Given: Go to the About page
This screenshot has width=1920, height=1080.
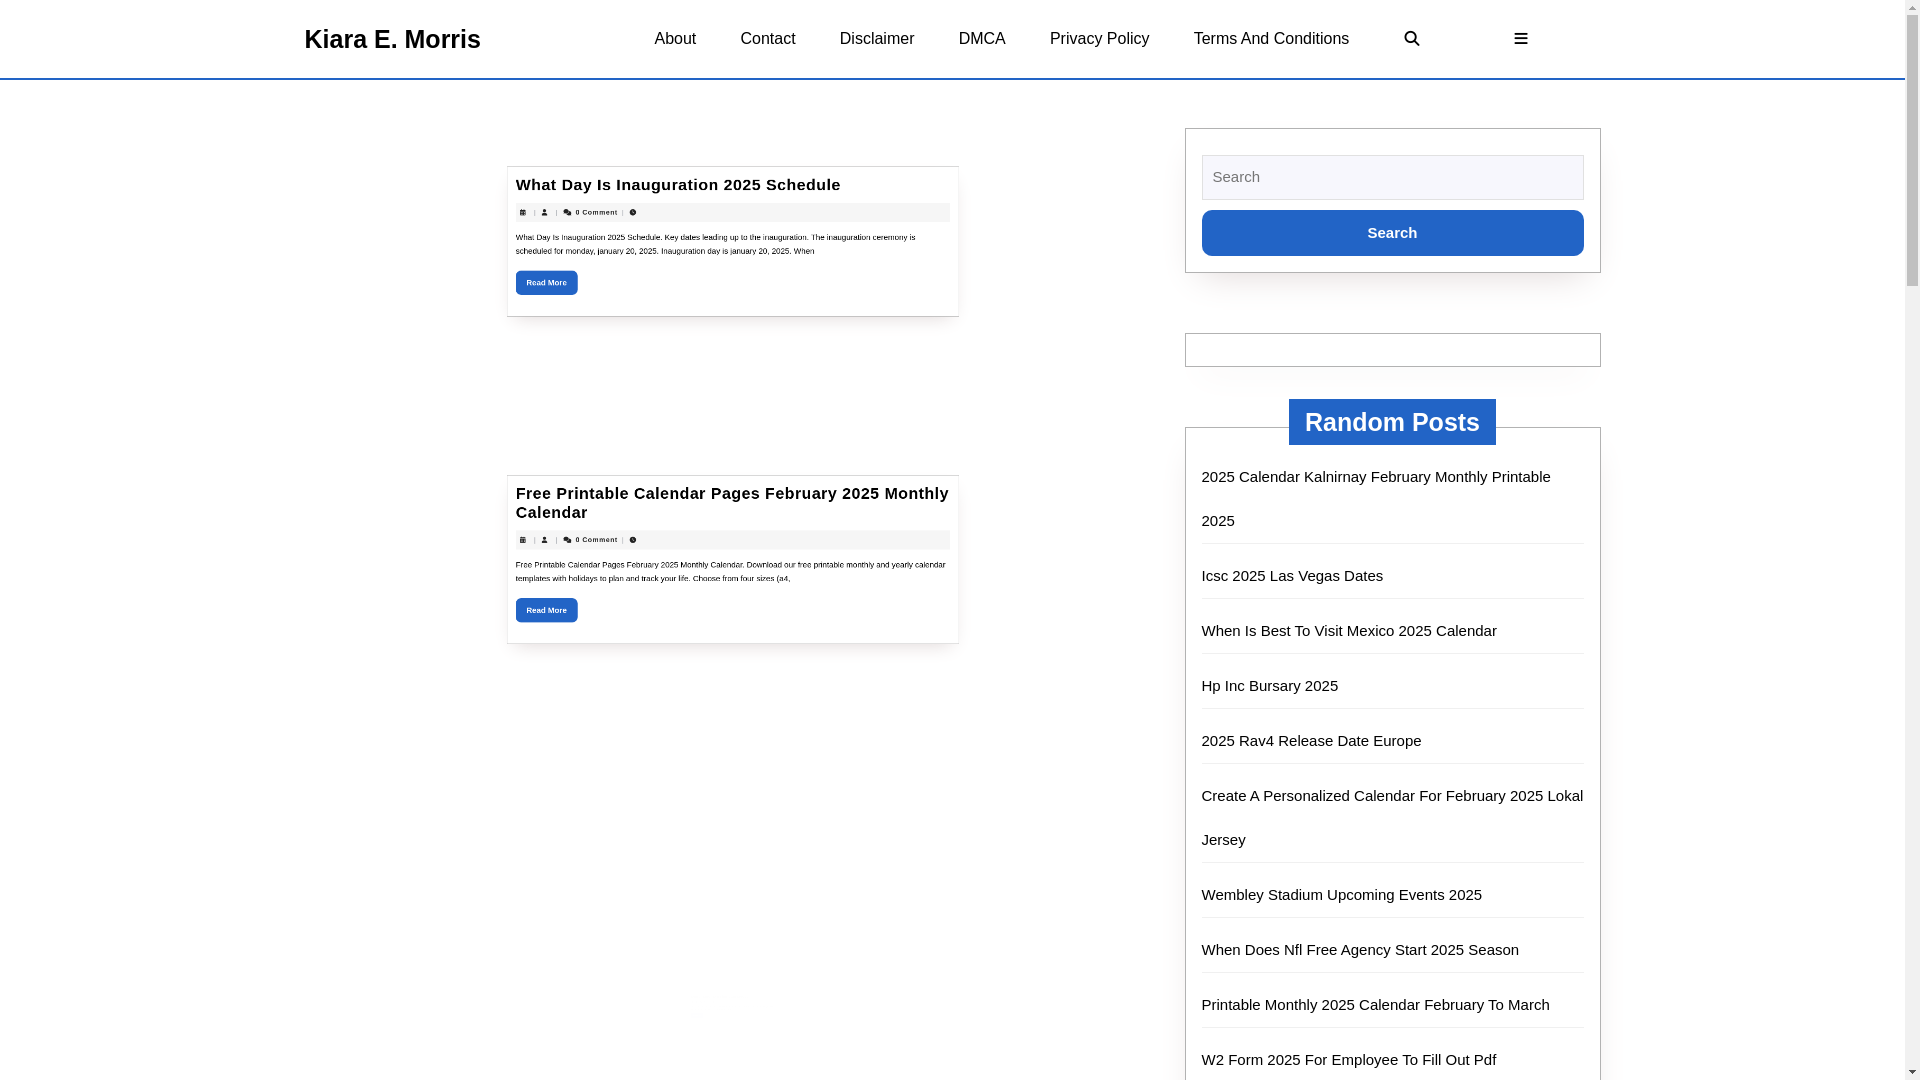Looking at the screenshot, I should [675, 39].
